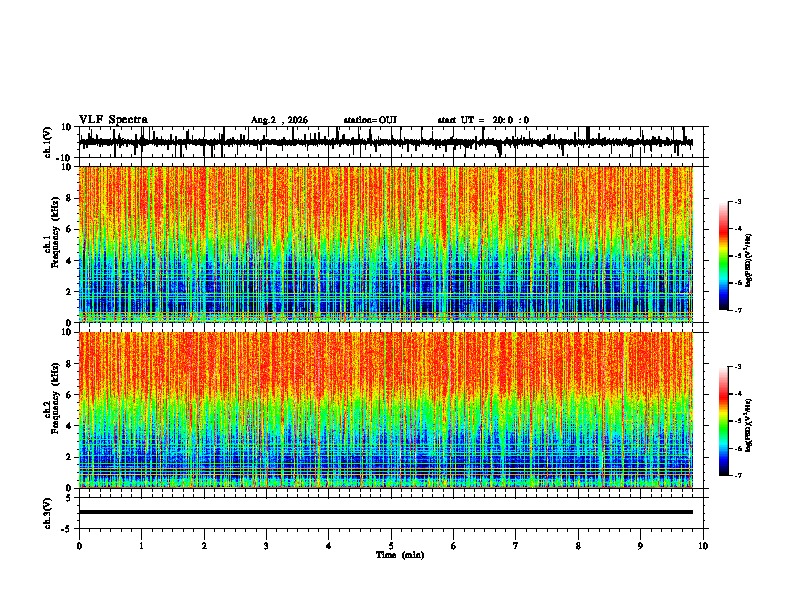Image resolution: width=792 pixels, height=612 pixels.
Task: Click the "2" kHz tick of ch.2 spectrogram
Action: [69, 457]
